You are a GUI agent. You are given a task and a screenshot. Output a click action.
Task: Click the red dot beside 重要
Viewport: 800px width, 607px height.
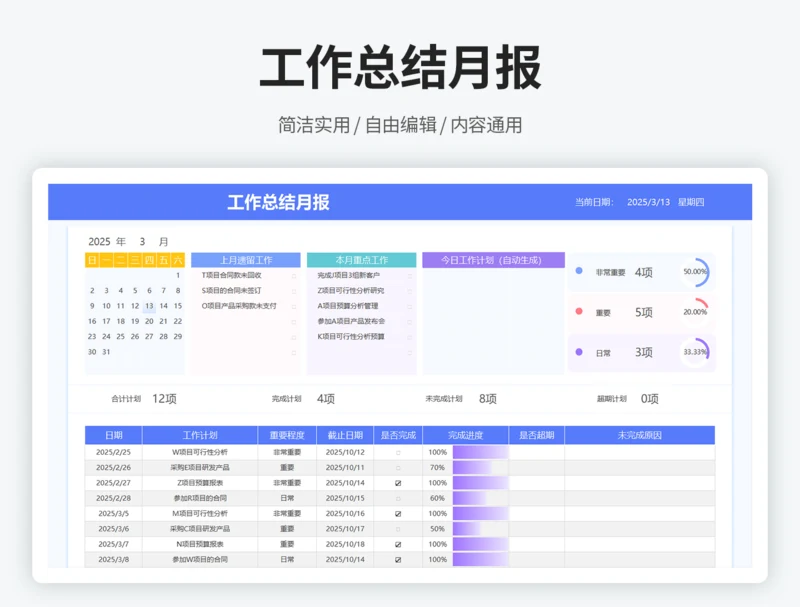[579, 311]
